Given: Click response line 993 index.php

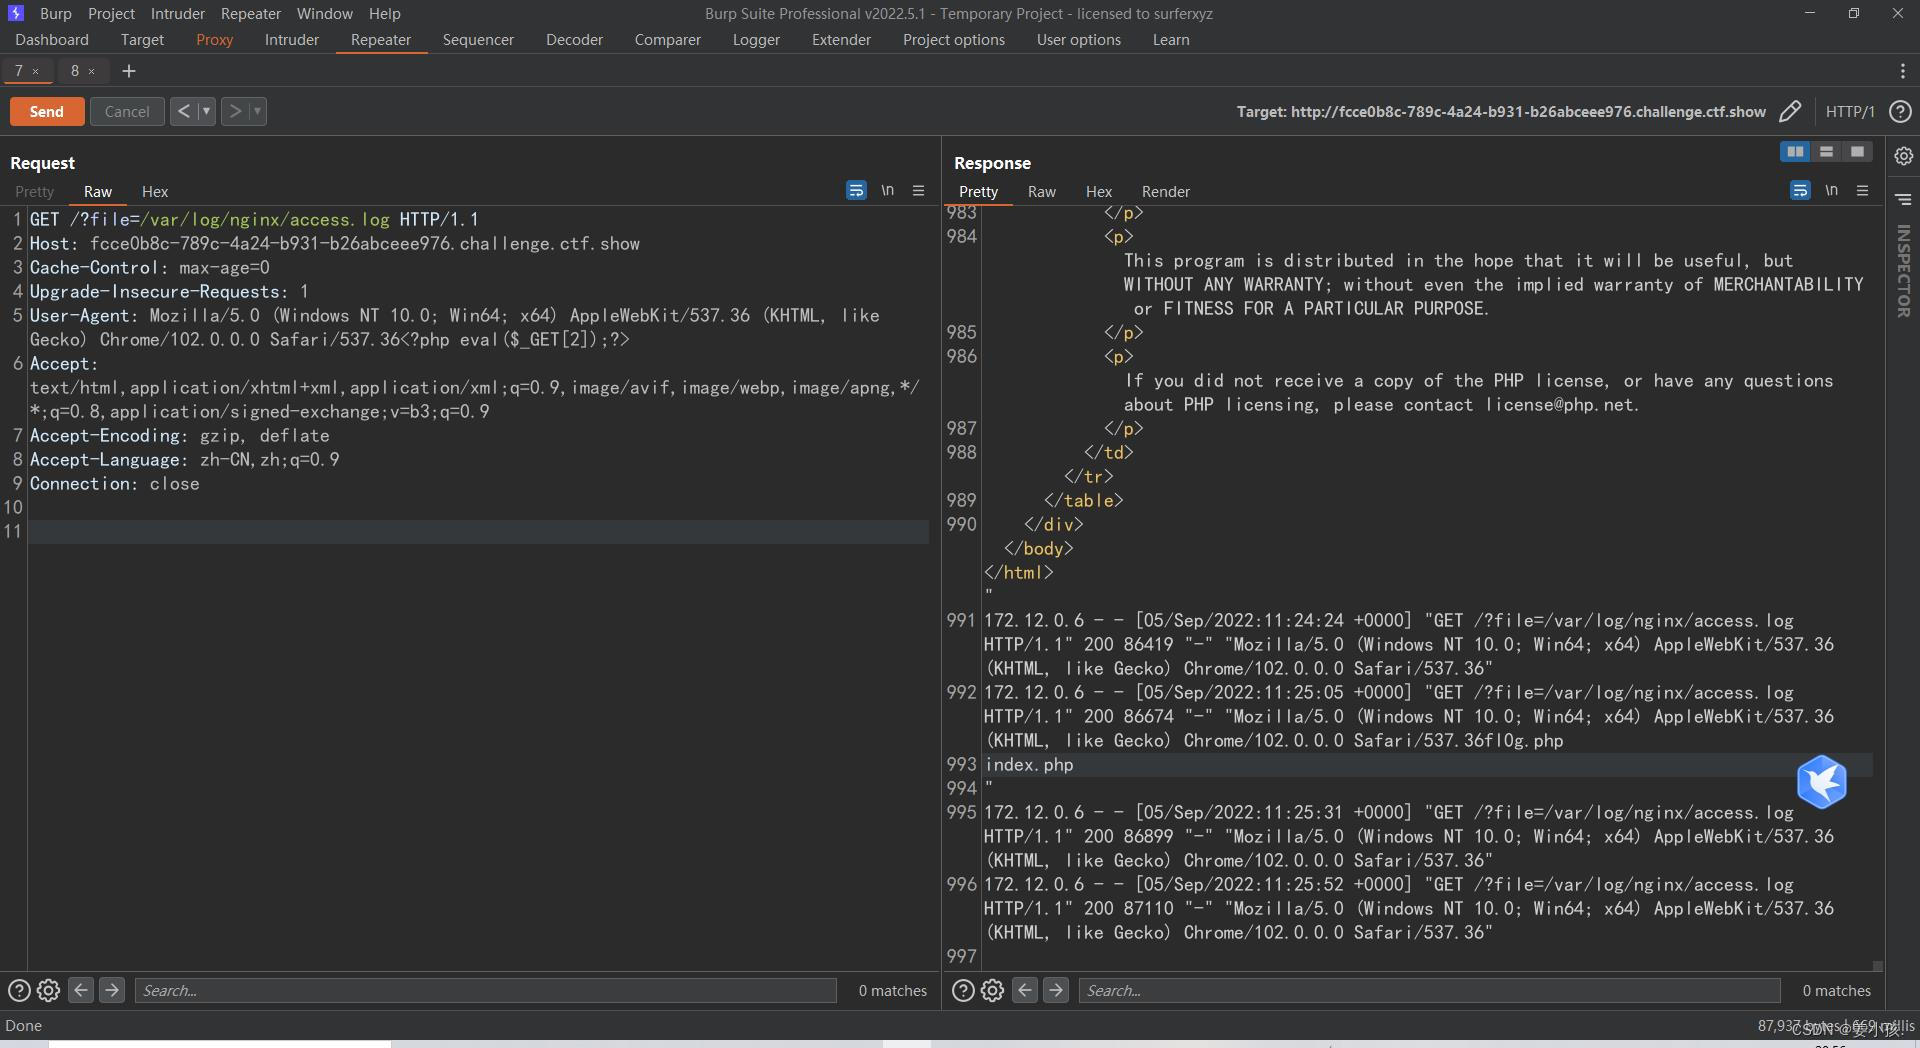Looking at the screenshot, I should click(1030, 764).
